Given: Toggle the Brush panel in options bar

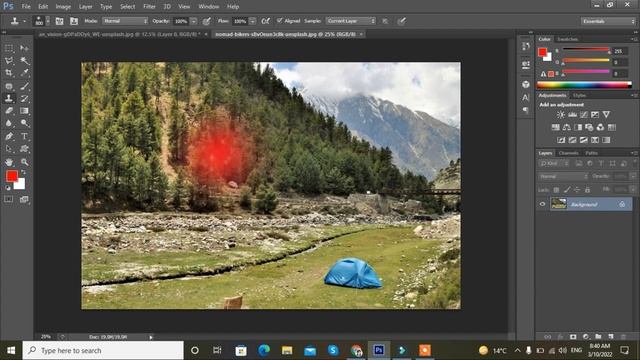Looking at the screenshot, I should click(59, 21).
